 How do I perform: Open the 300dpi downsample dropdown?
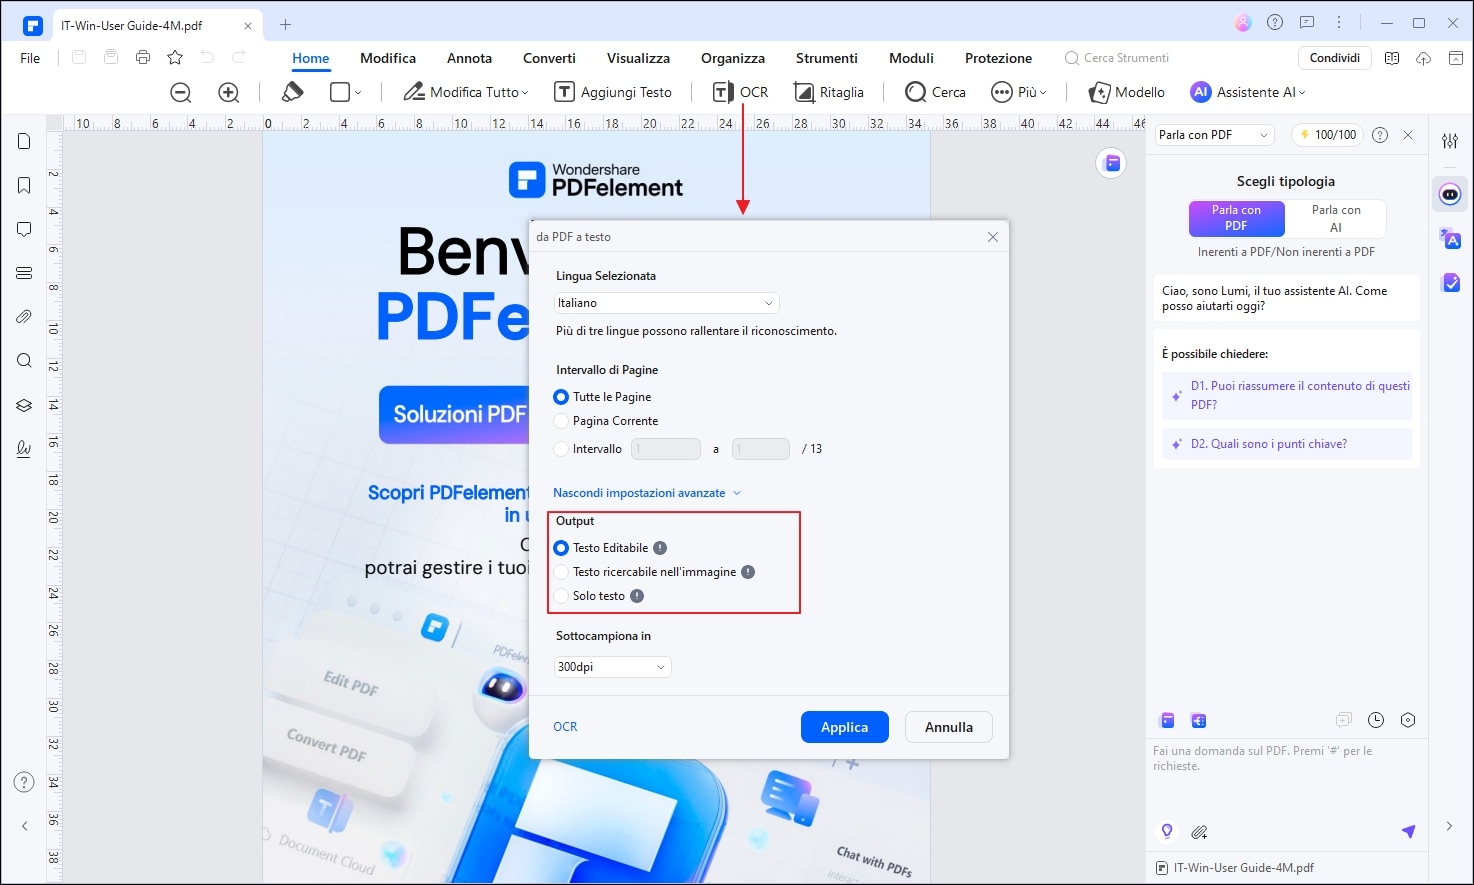pos(613,667)
